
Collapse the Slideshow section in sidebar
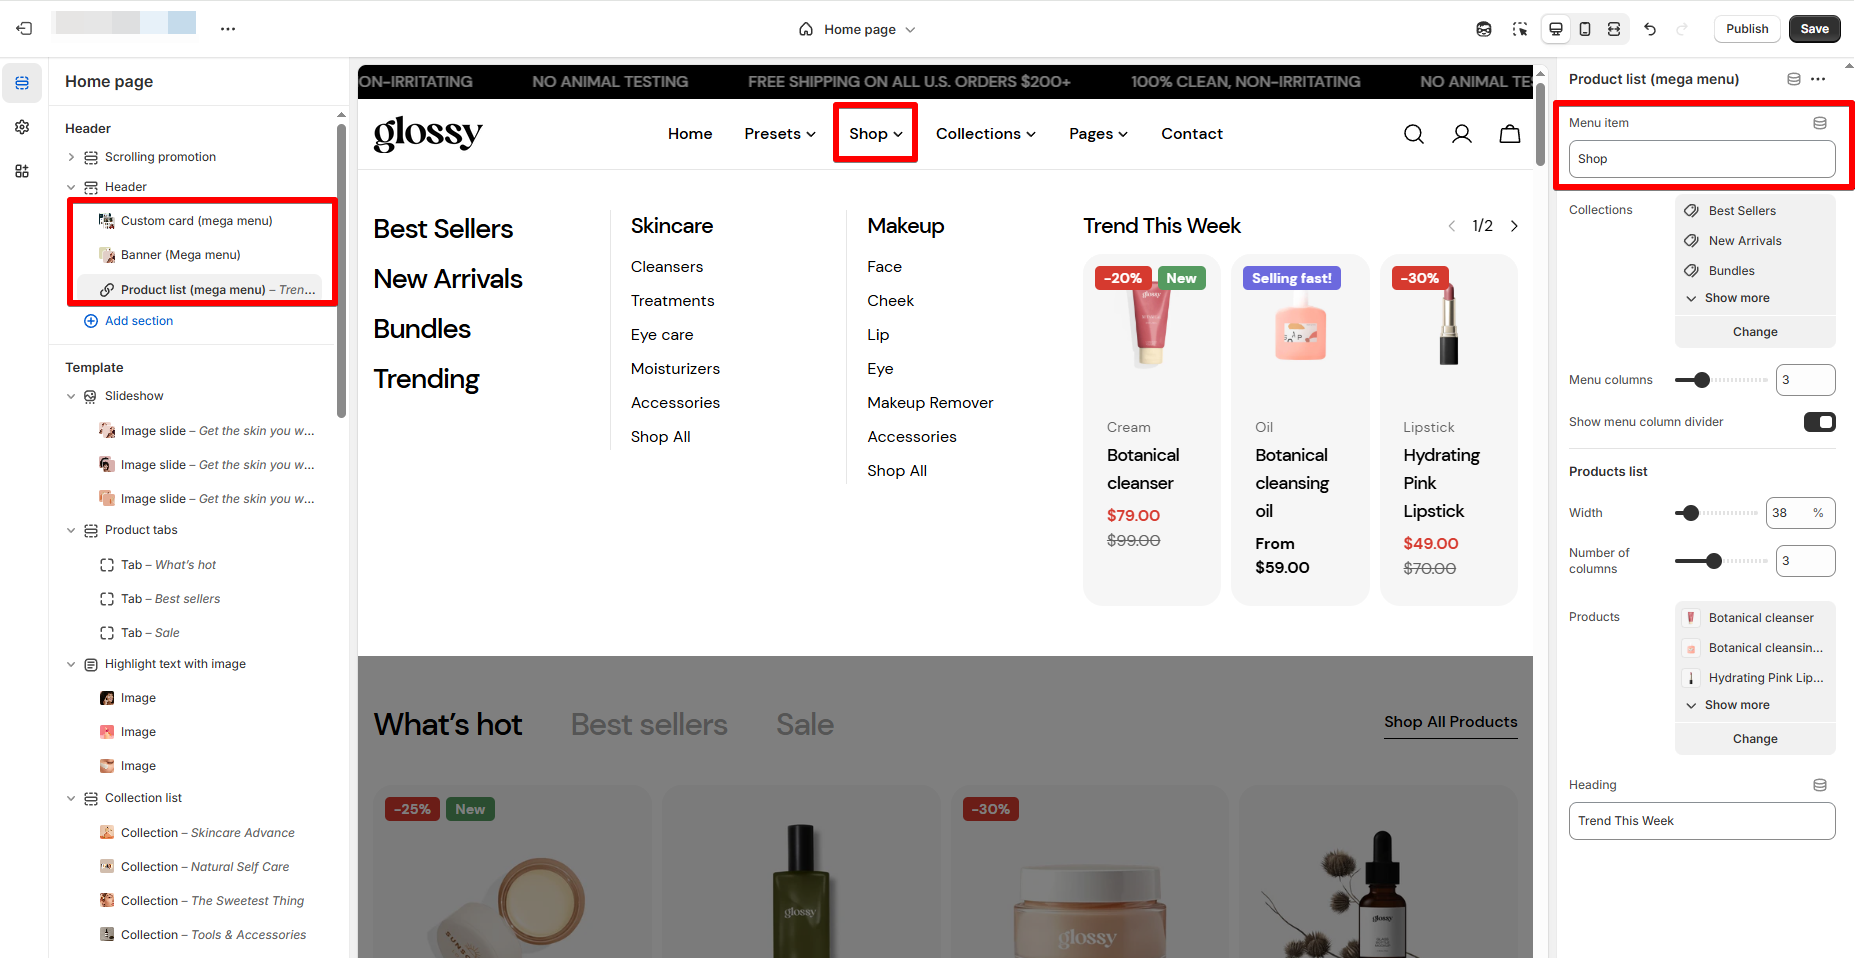(x=71, y=396)
